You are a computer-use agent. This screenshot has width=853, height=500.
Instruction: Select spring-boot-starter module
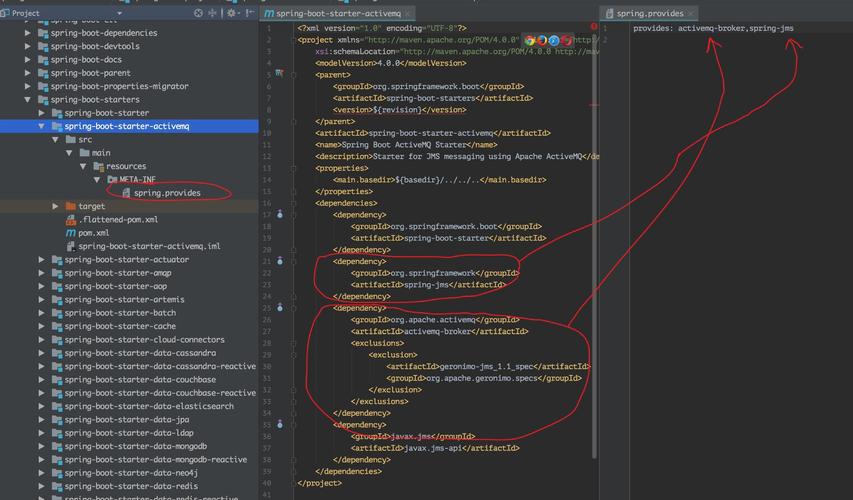pos(107,113)
